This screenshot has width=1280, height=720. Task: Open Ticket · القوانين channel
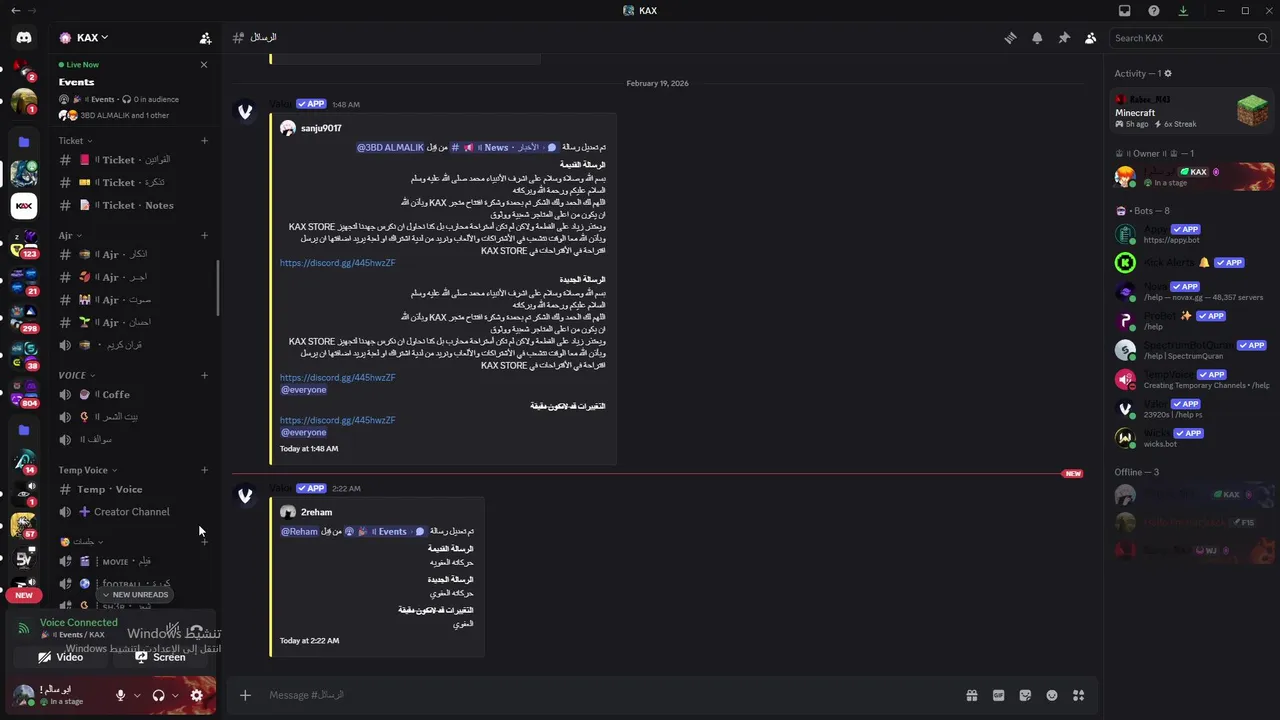click(133, 160)
